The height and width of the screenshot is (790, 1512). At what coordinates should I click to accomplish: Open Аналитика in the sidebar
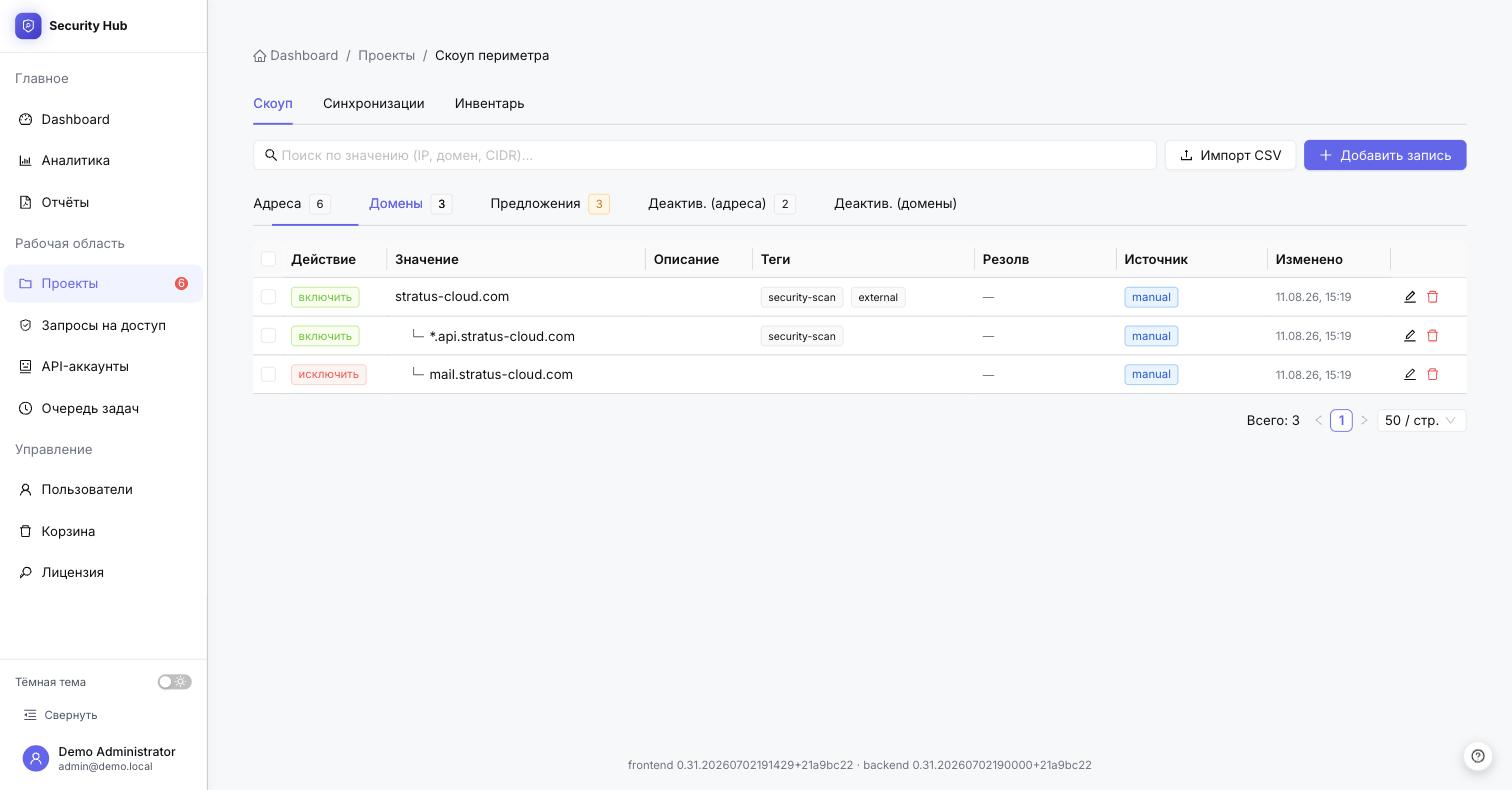[x=103, y=160]
